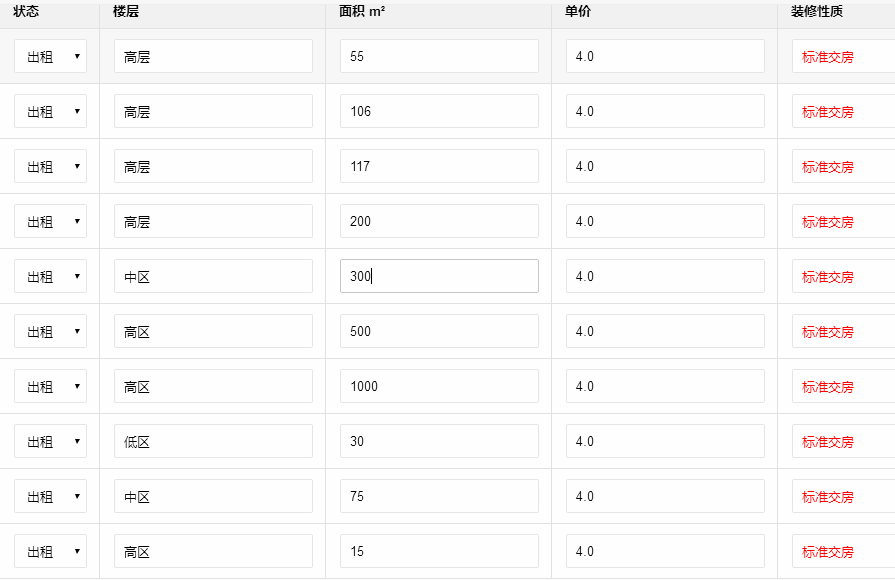Click the 单价 field in the 1000 m² row
Image resolution: width=895 pixels, height=580 pixels.
tap(665, 387)
